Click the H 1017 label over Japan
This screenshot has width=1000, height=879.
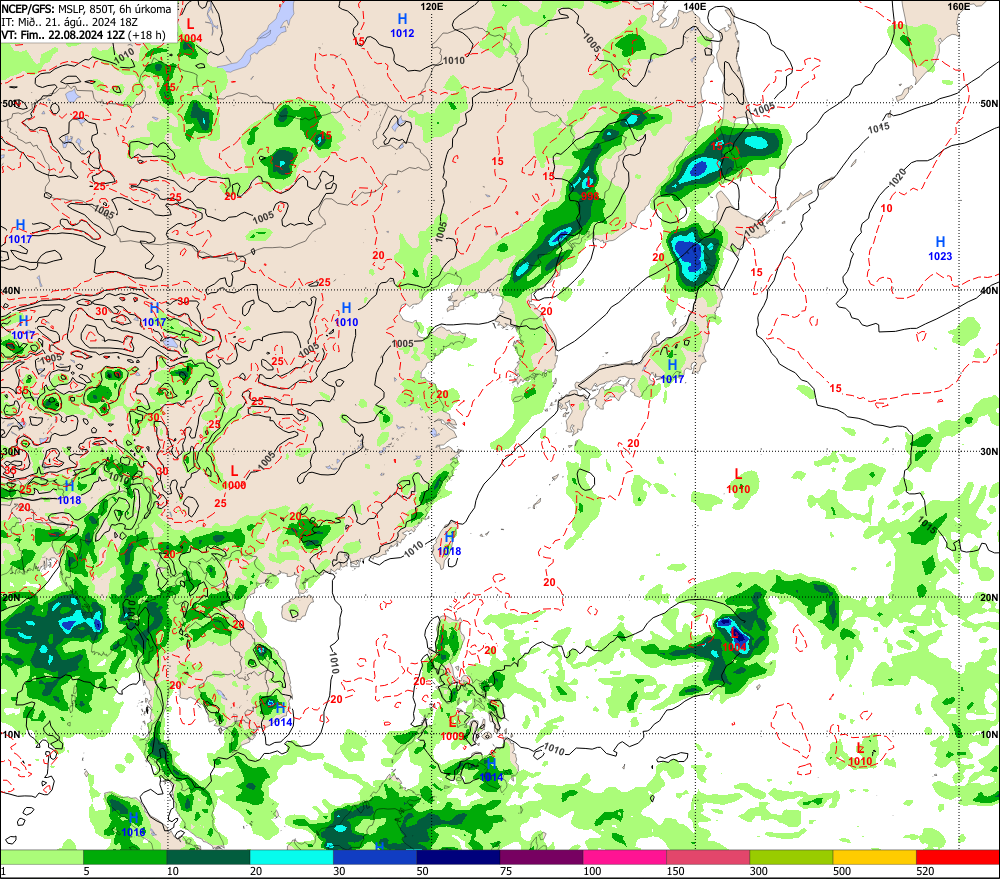[672, 371]
